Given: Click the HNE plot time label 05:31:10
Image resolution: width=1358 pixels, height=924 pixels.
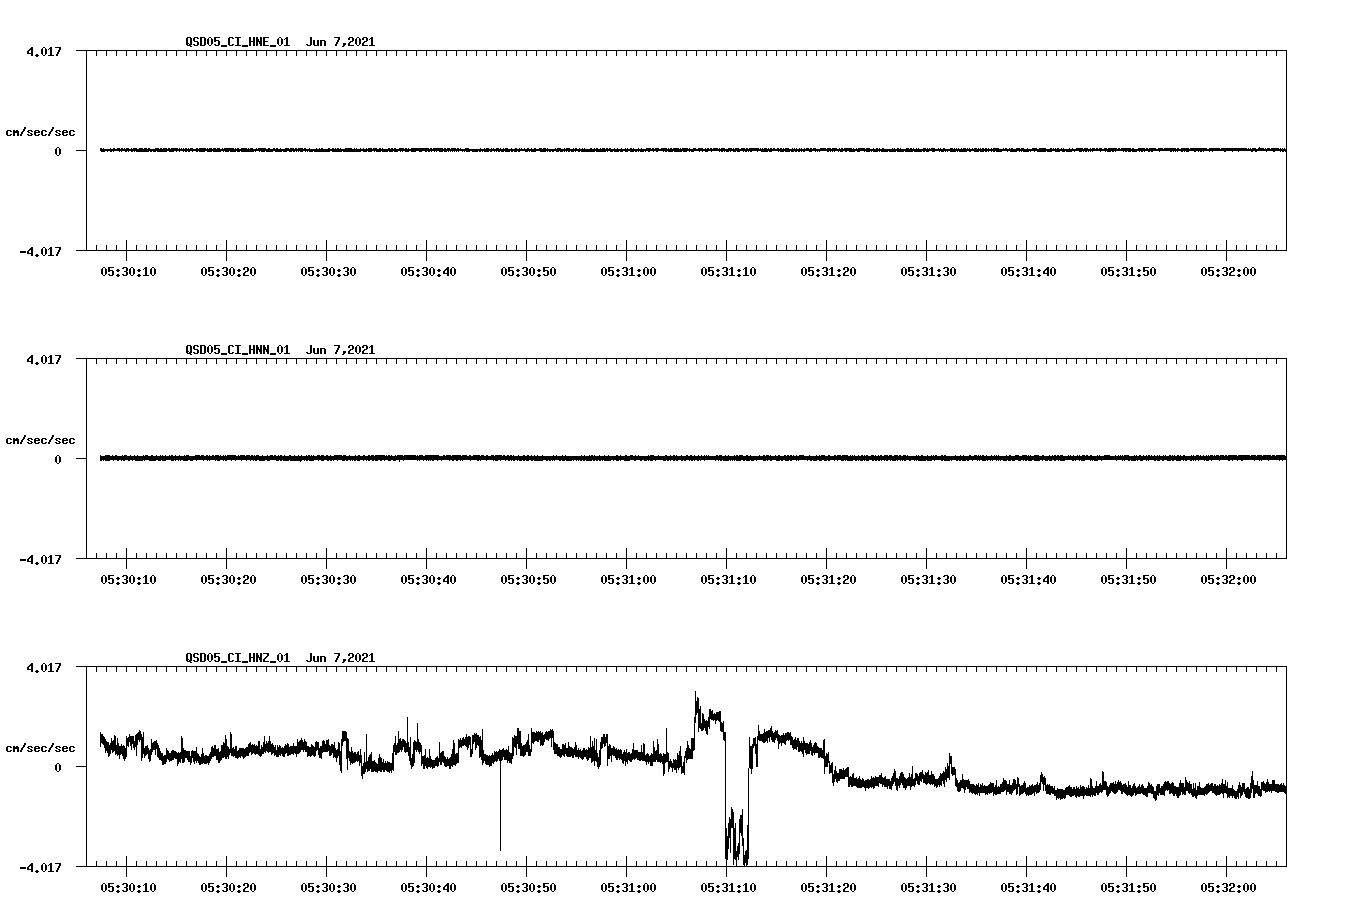Looking at the screenshot, I should coord(728,272).
